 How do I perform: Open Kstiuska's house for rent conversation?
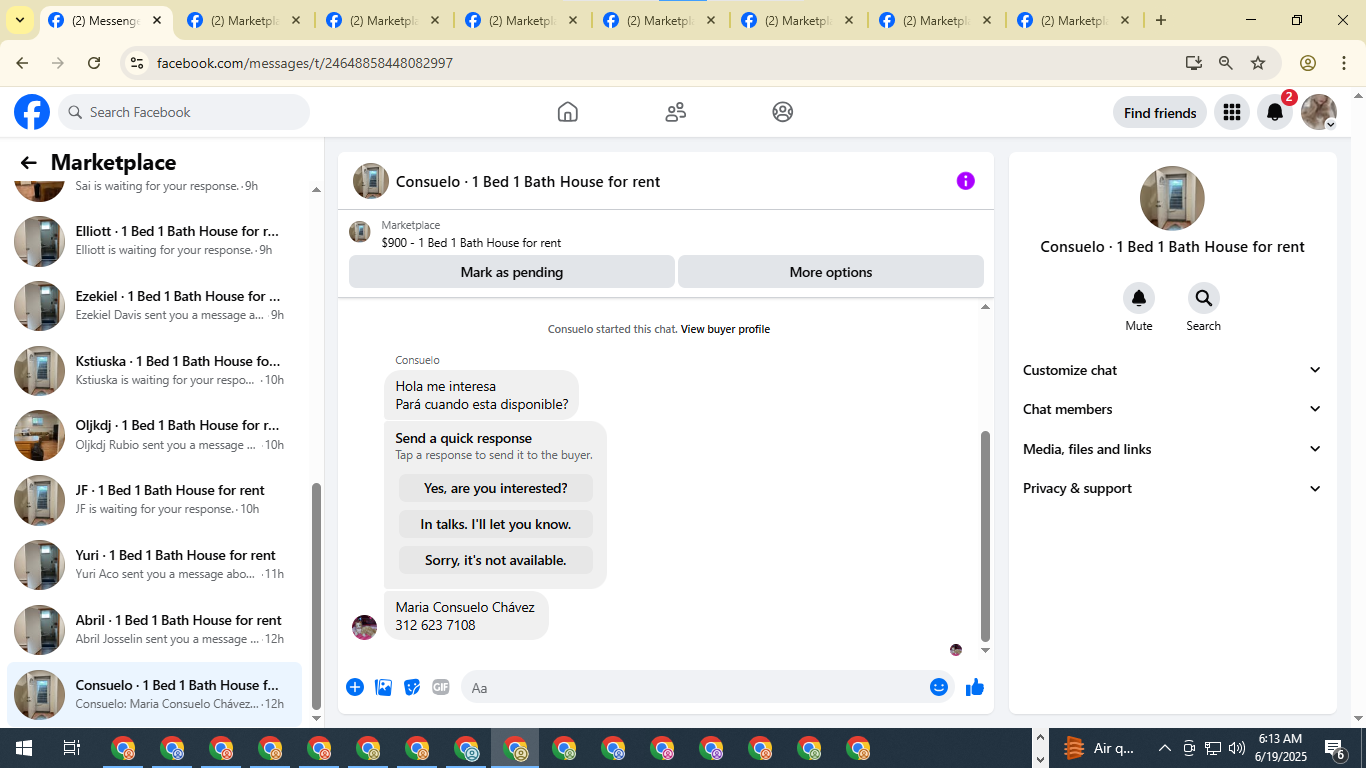coord(155,371)
